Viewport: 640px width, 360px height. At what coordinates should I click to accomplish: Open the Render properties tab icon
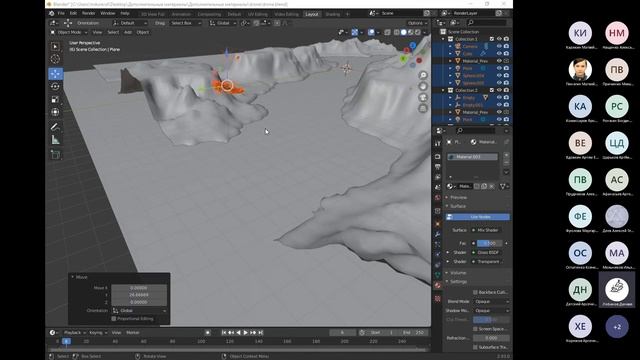pos(438,157)
